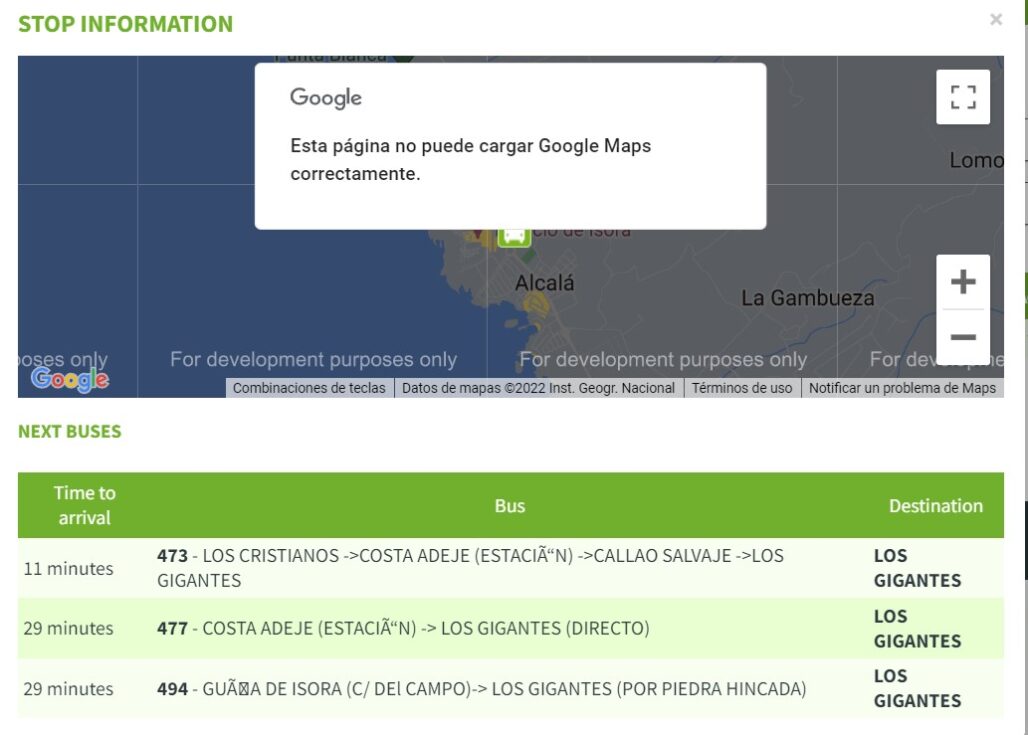Click the colored Google logo on map
Image resolution: width=1028 pixels, height=735 pixels.
click(x=69, y=379)
